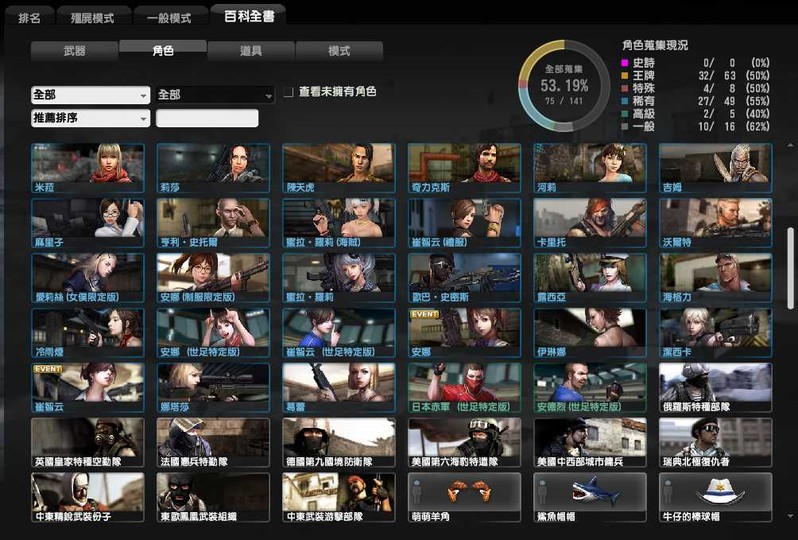Select the 瑞典北極復仇者 card

tap(716, 443)
